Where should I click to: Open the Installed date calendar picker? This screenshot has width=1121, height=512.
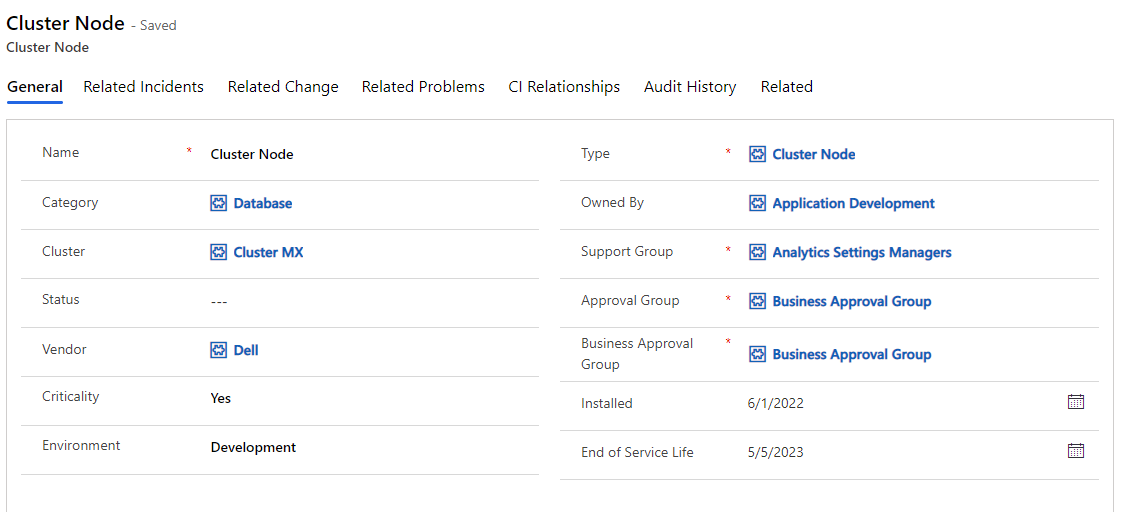tap(1076, 402)
